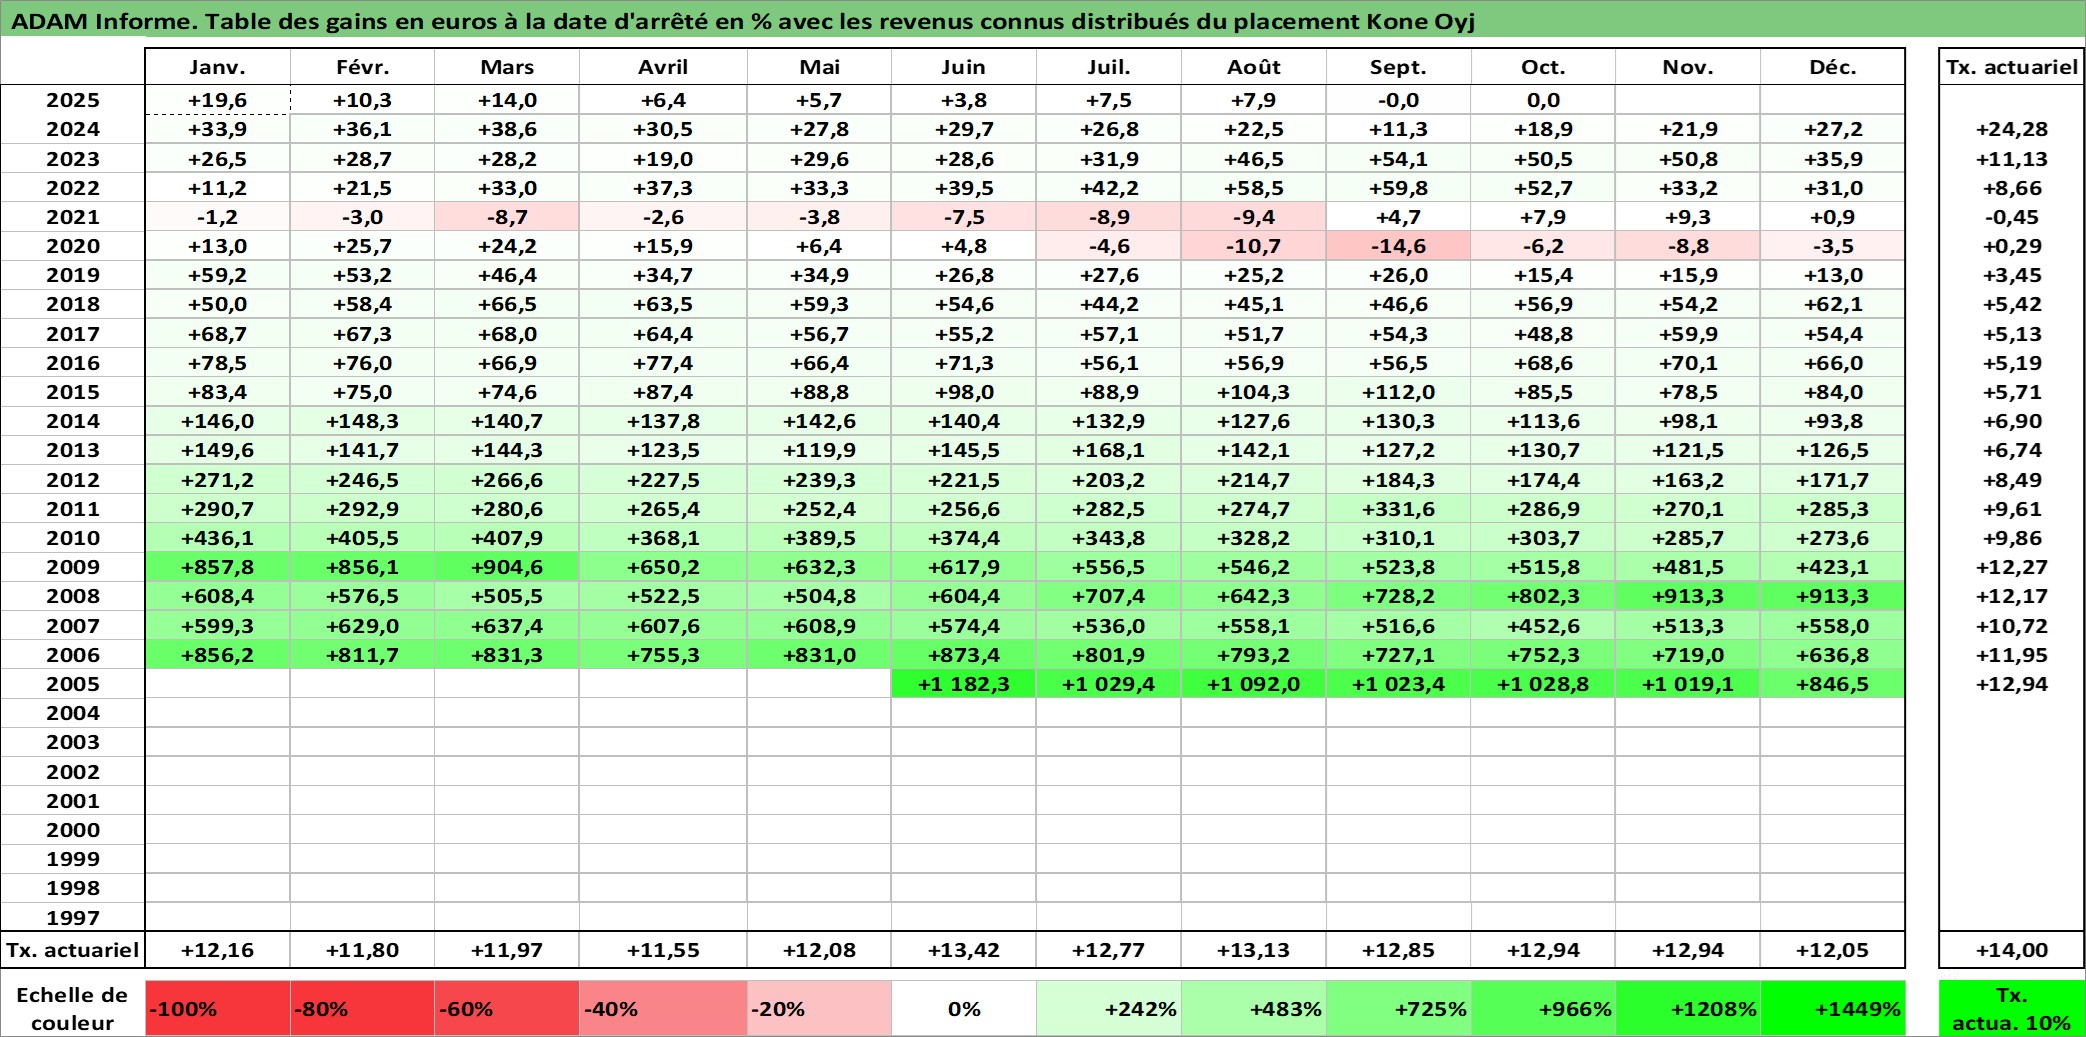Image resolution: width=2086 pixels, height=1037 pixels.
Task: Click the green "Tx. actua. 10%" cell
Action: [x=2011, y=1008]
